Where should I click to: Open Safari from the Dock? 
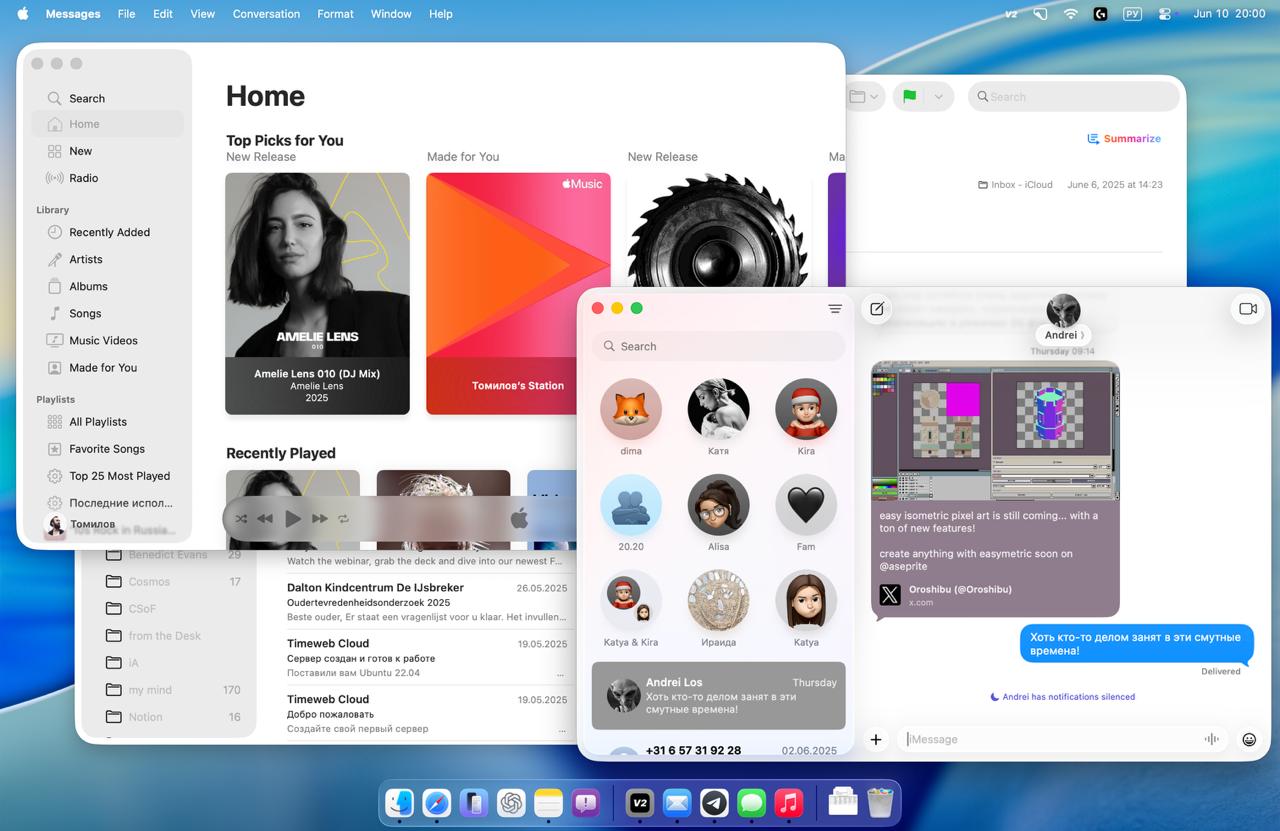(x=437, y=802)
